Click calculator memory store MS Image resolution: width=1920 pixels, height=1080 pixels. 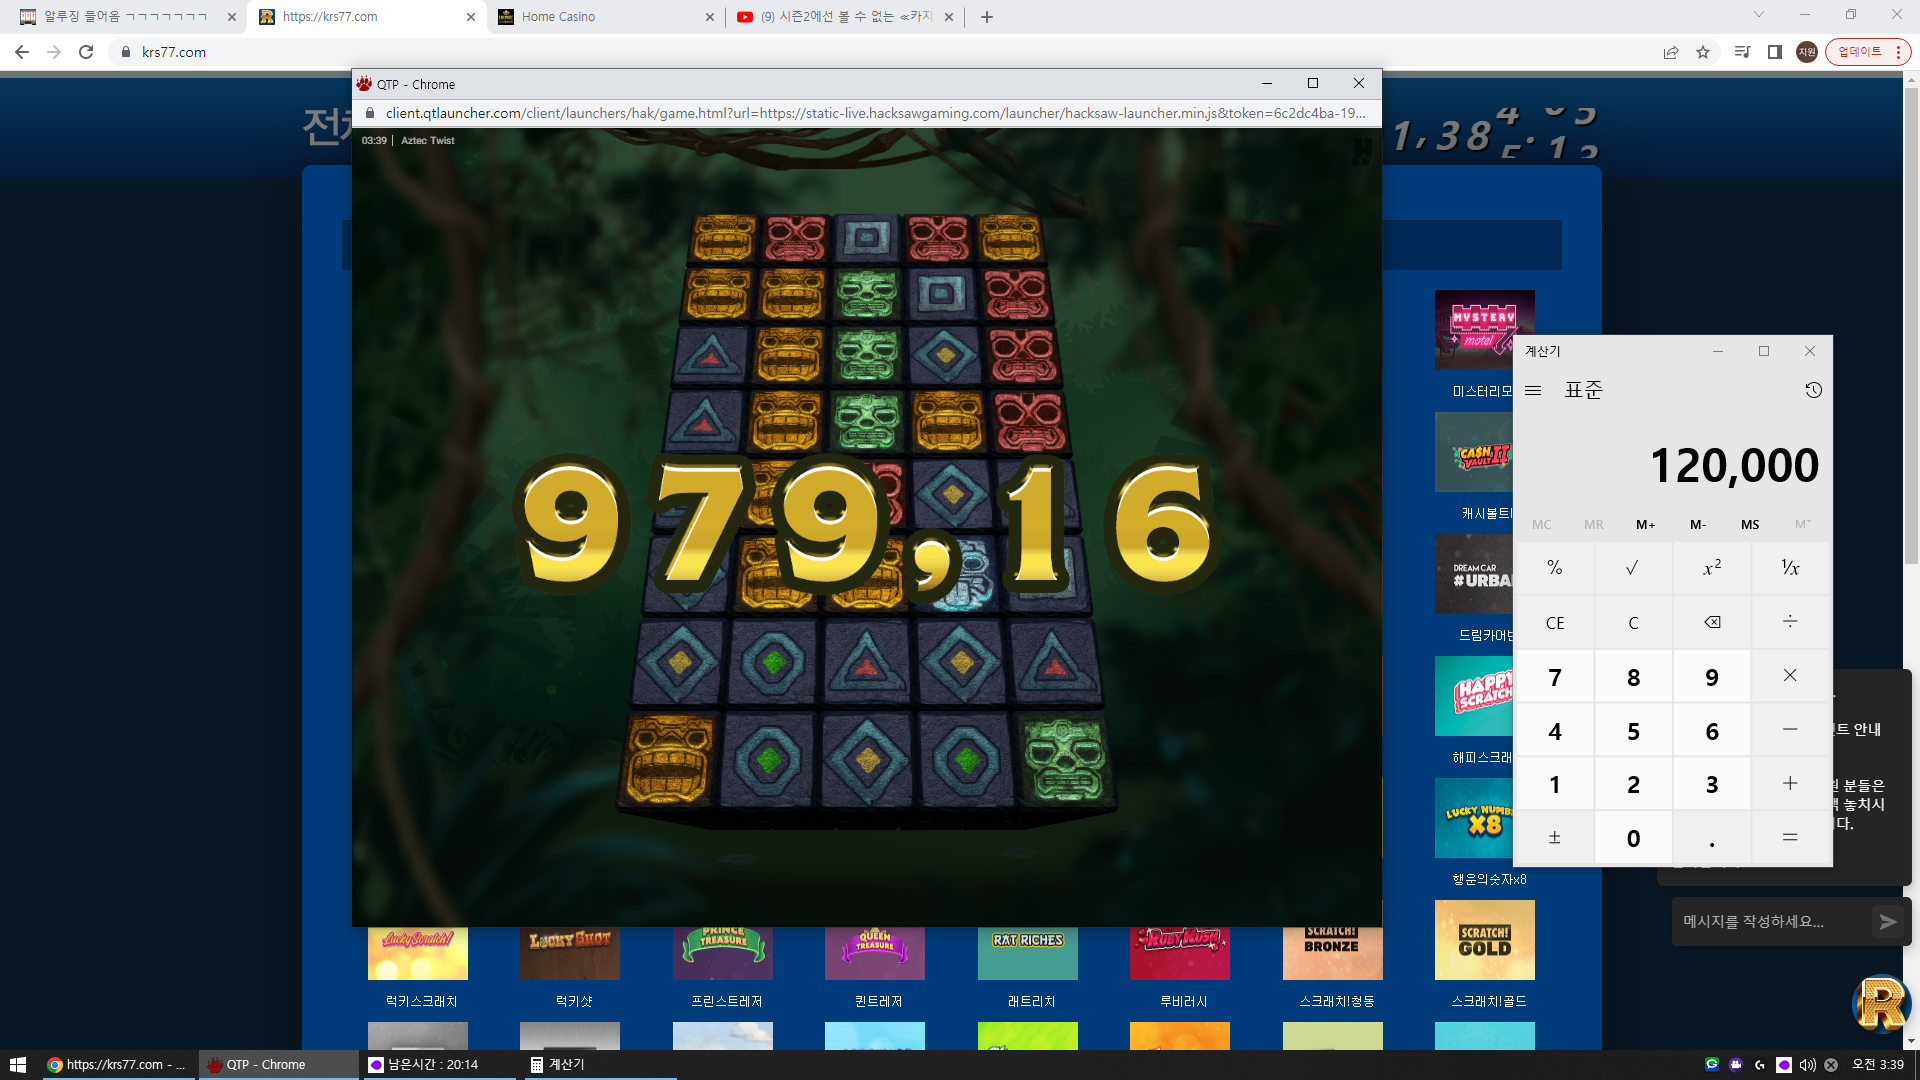tap(1750, 525)
